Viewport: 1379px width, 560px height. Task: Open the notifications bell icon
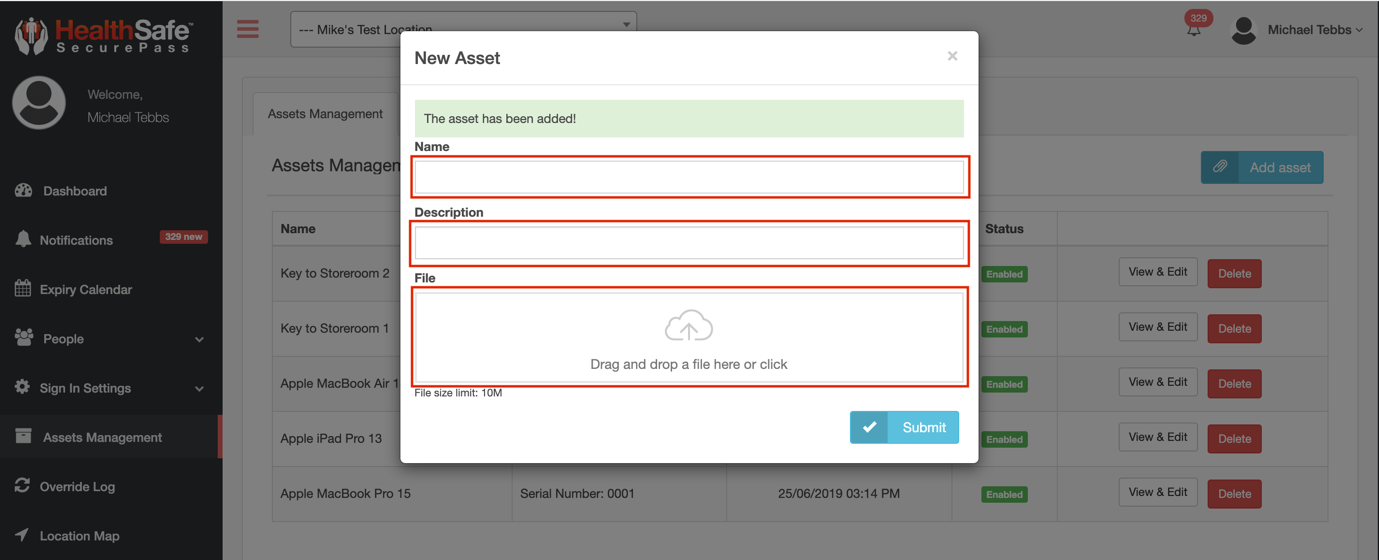1194,30
